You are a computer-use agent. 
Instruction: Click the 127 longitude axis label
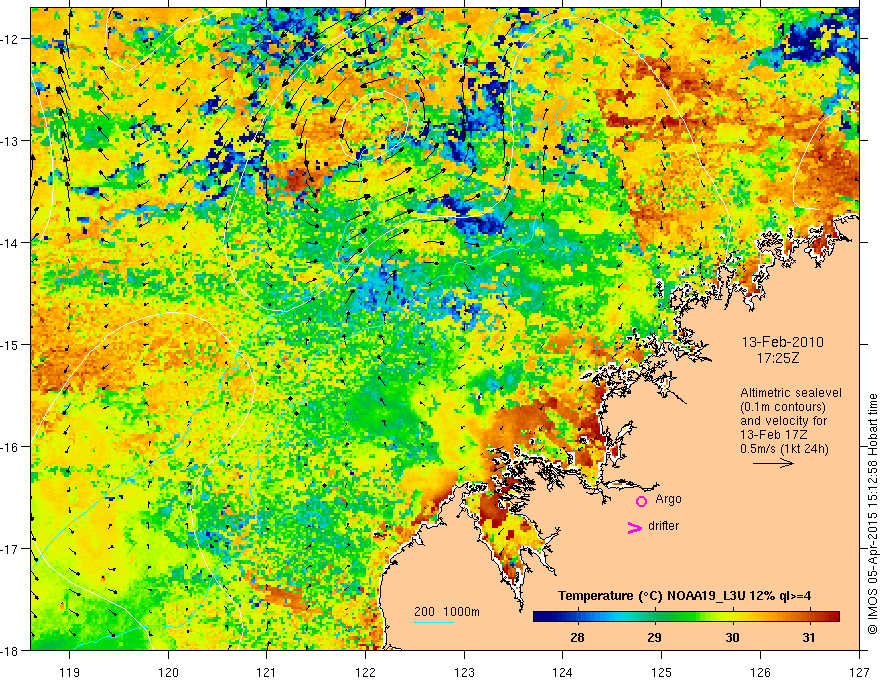859,672
